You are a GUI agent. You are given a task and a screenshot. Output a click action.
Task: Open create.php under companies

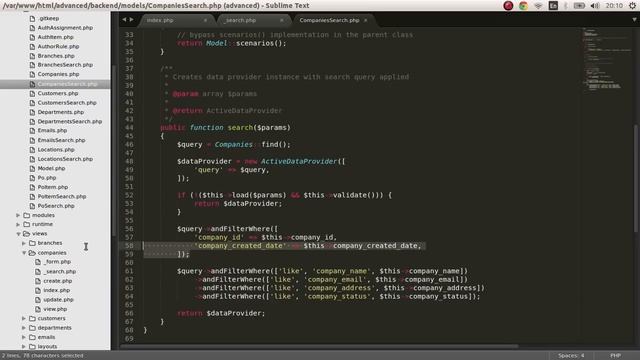click(x=58, y=281)
